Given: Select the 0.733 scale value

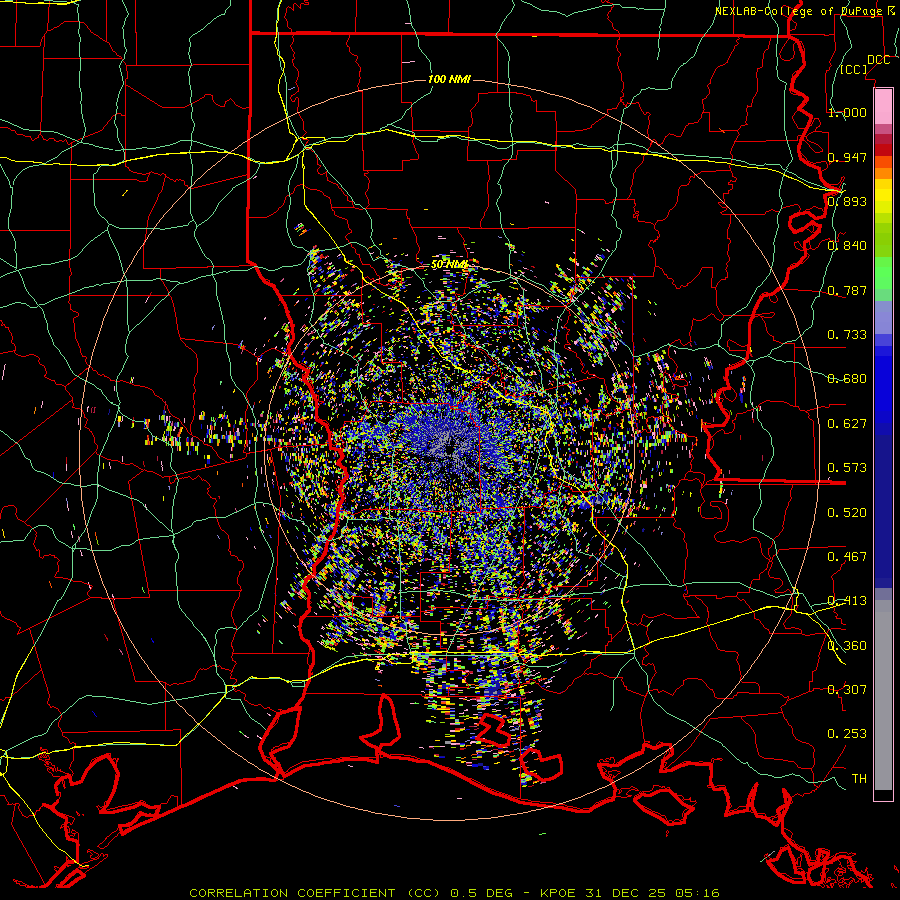Looking at the screenshot, I should pos(847,335).
